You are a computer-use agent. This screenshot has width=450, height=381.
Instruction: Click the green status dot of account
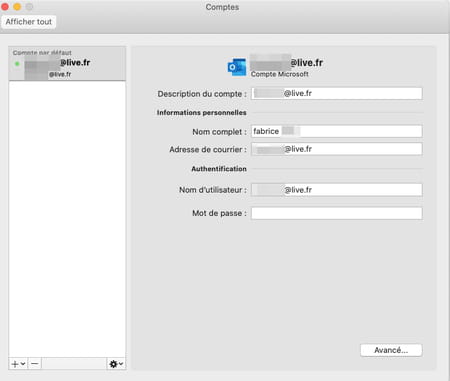pos(17,64)
